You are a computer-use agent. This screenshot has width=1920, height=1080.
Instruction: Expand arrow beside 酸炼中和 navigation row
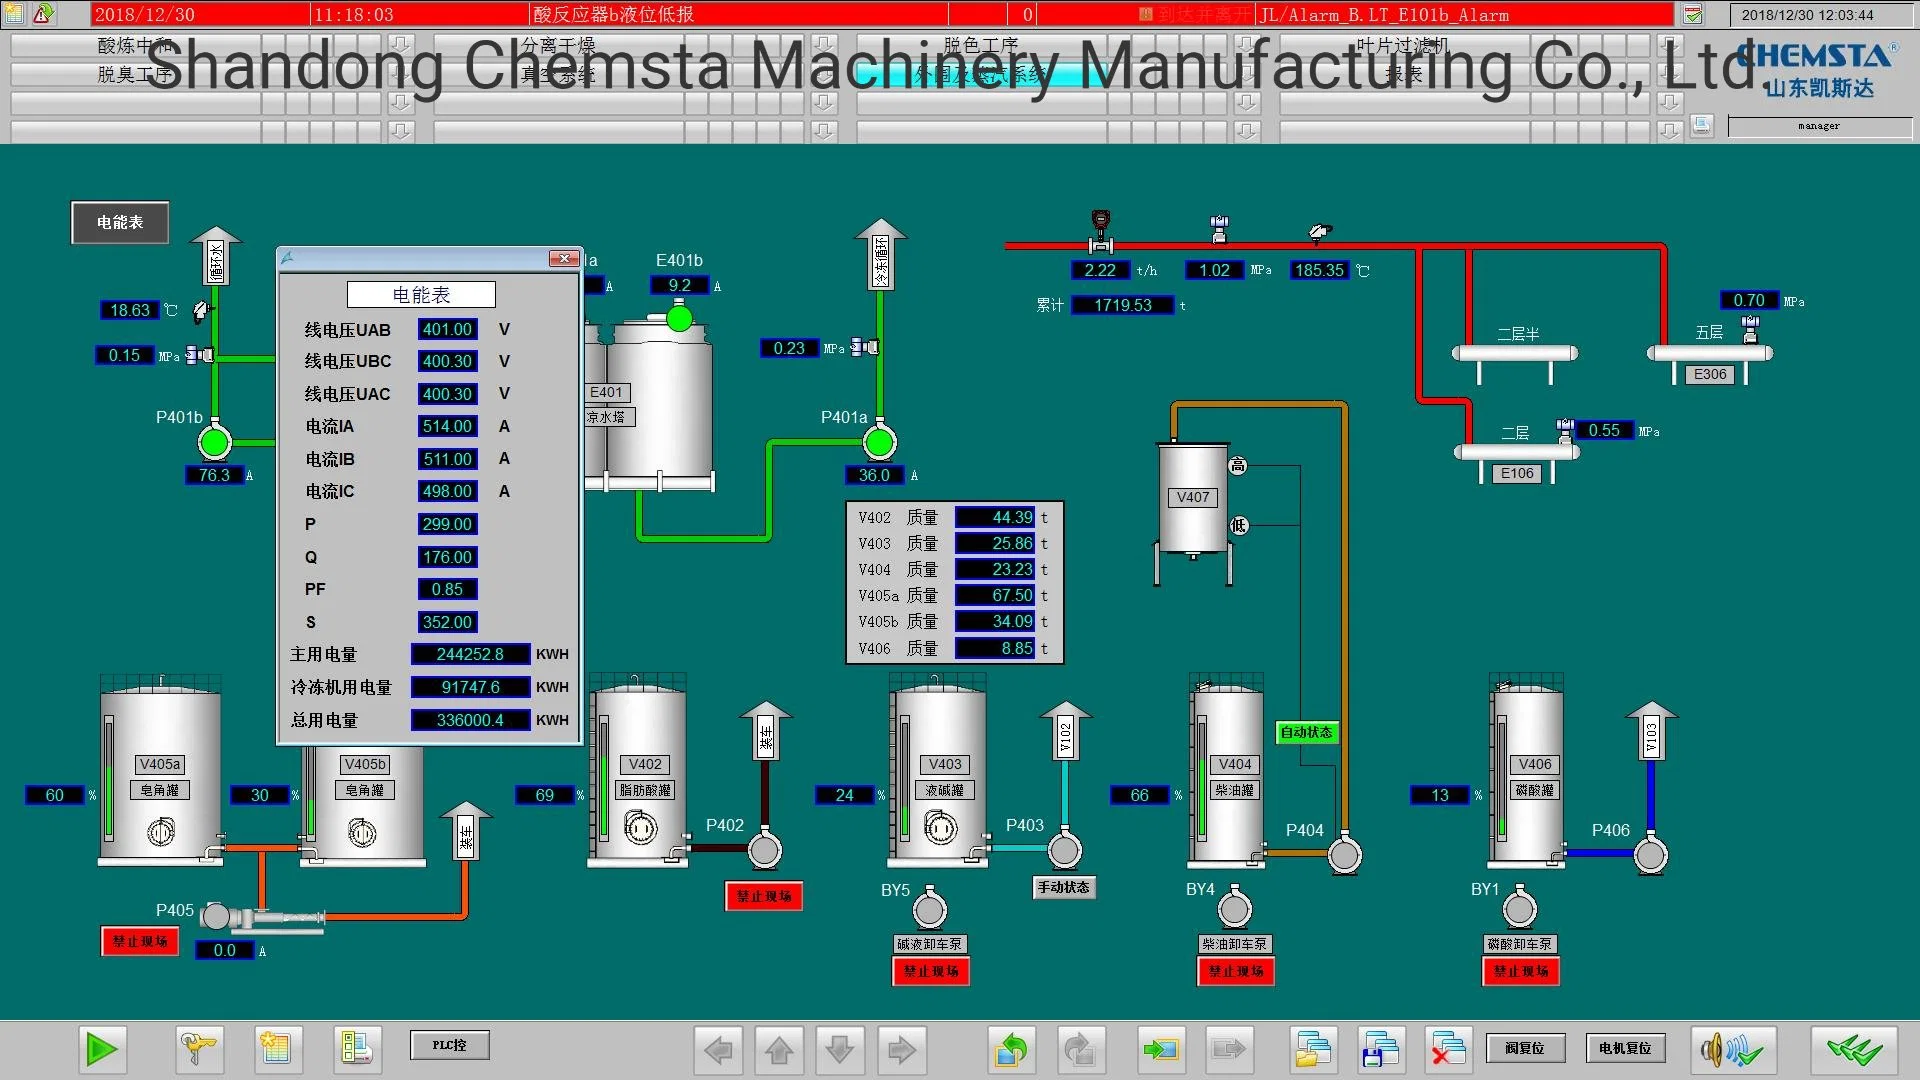pyautogui.click(x=400, y=45)
